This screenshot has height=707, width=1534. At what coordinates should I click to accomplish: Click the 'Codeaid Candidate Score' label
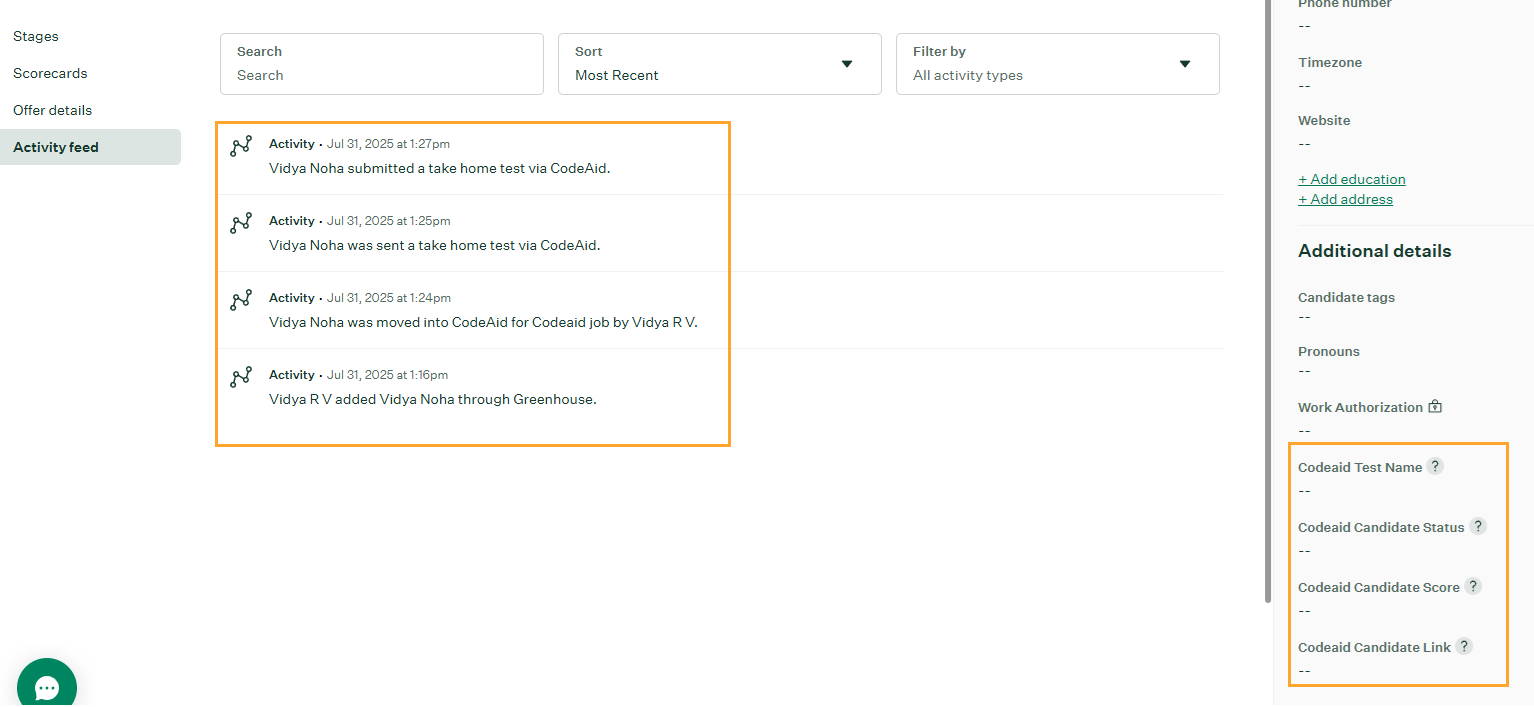[x=1379, y=587]
